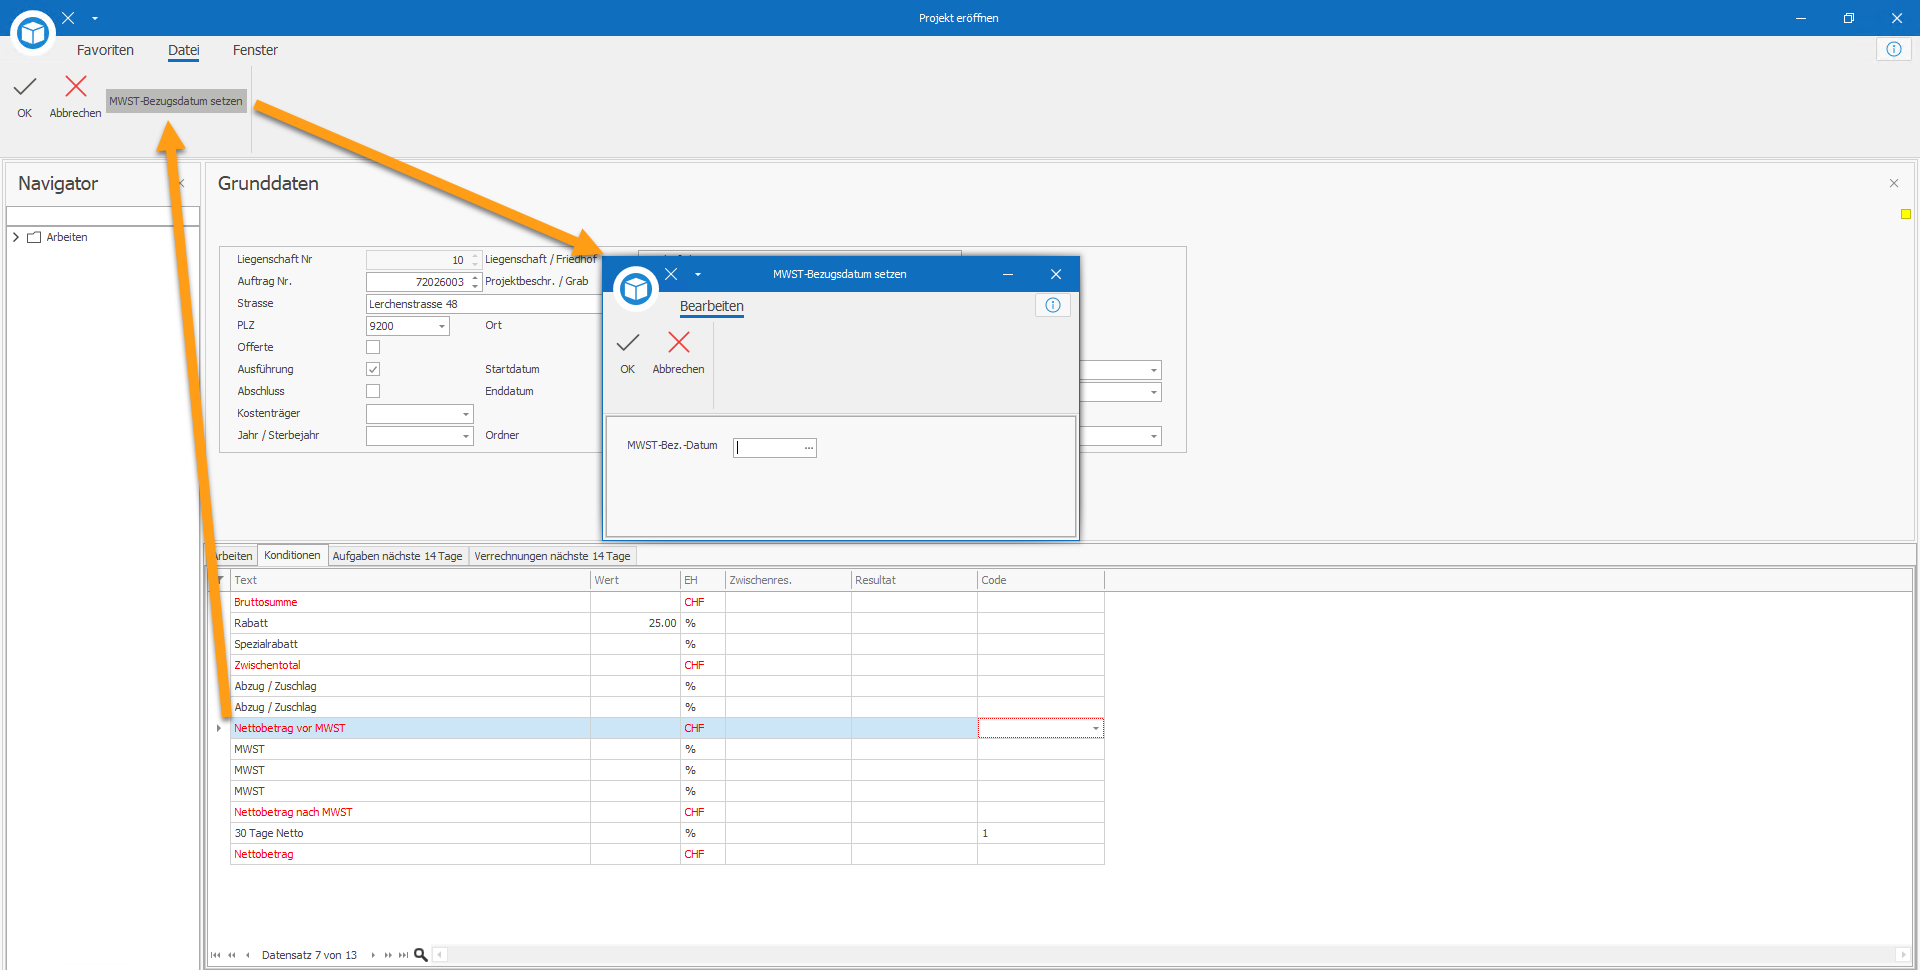Click the red Abbrechen X in main toolbar
Viewport: 1920px width, 970px height.
click(76, 87)
